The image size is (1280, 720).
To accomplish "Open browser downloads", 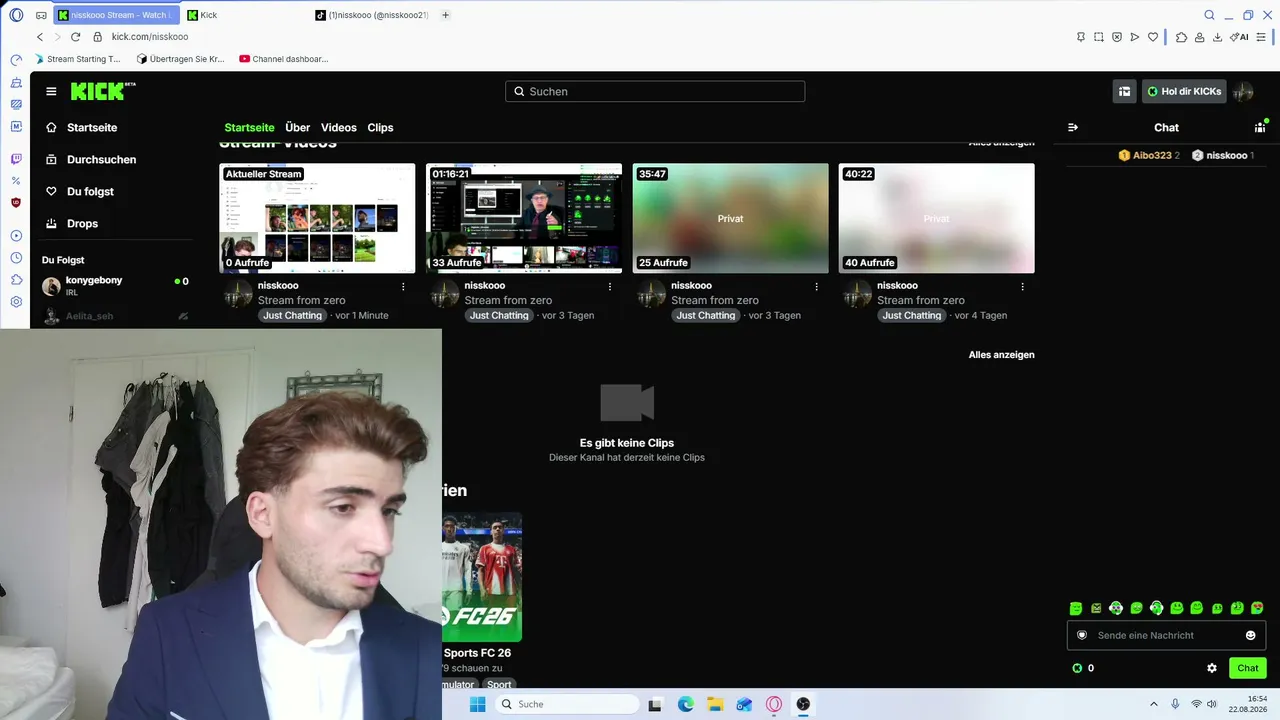I will pyautogui.click(x=1217, y=37).
